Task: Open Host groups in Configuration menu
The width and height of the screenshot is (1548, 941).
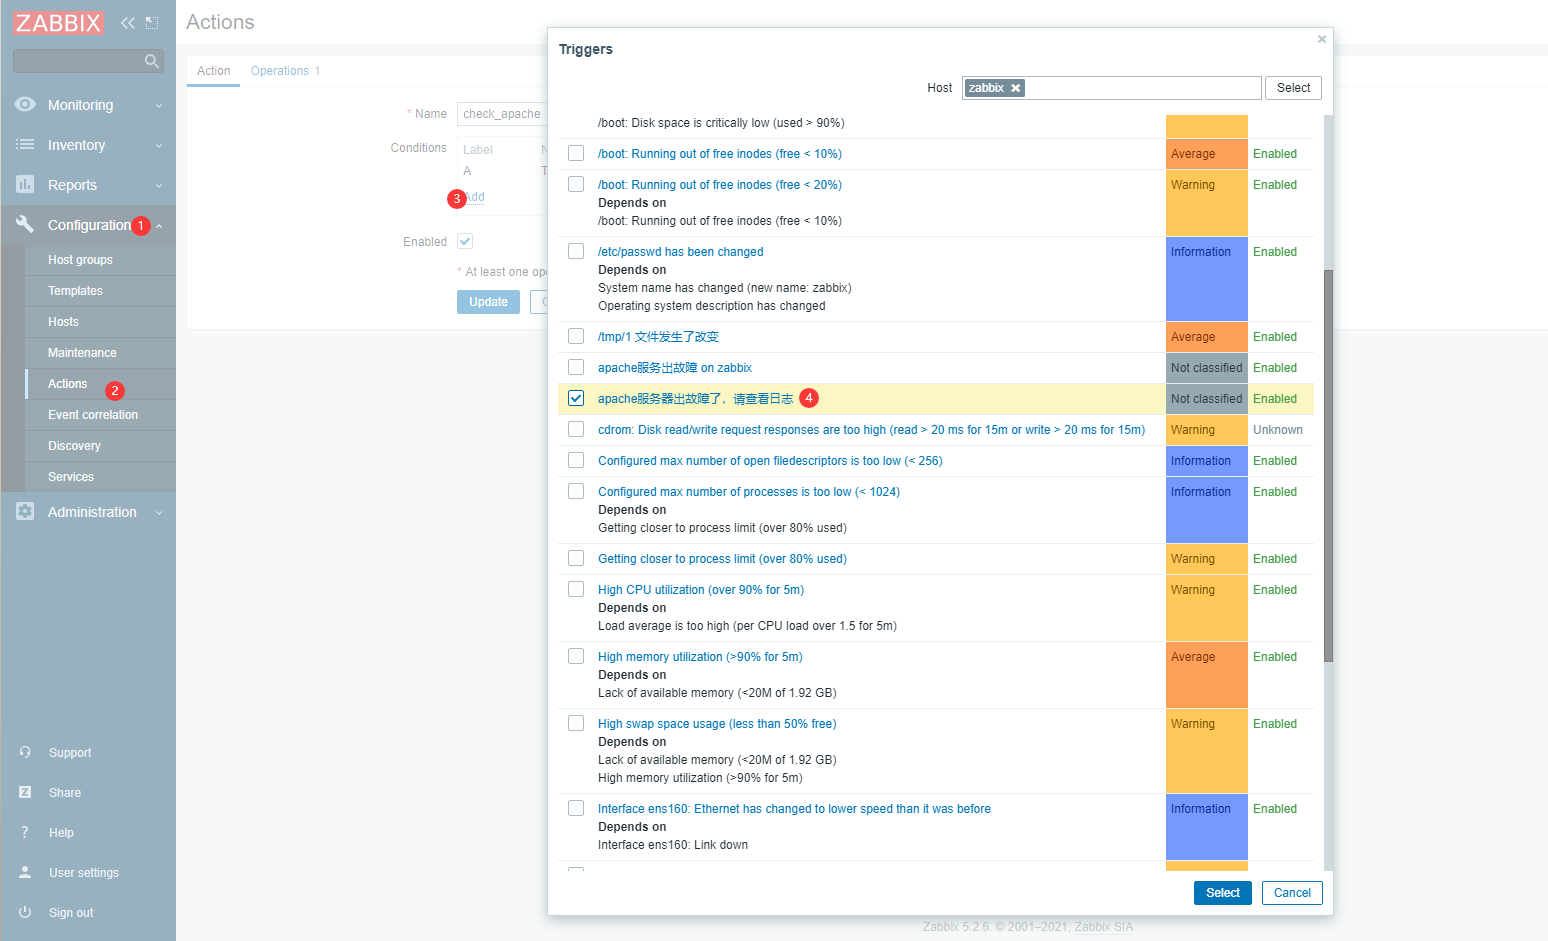Action: click(x=80, y=260)
